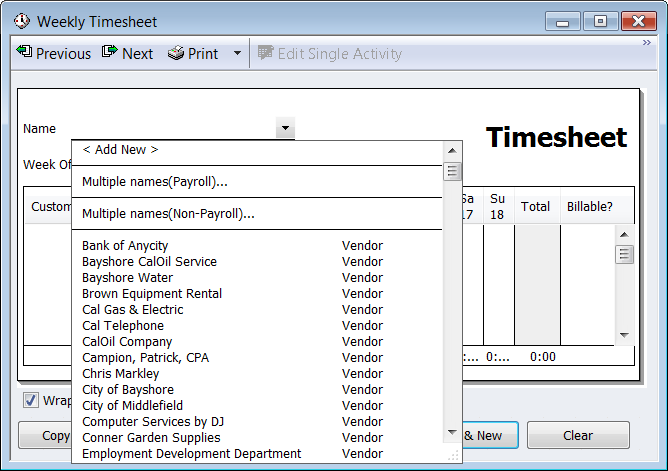Toggle the Wrap text checkbox
The image size is (668, 471).
coord(31,401)
